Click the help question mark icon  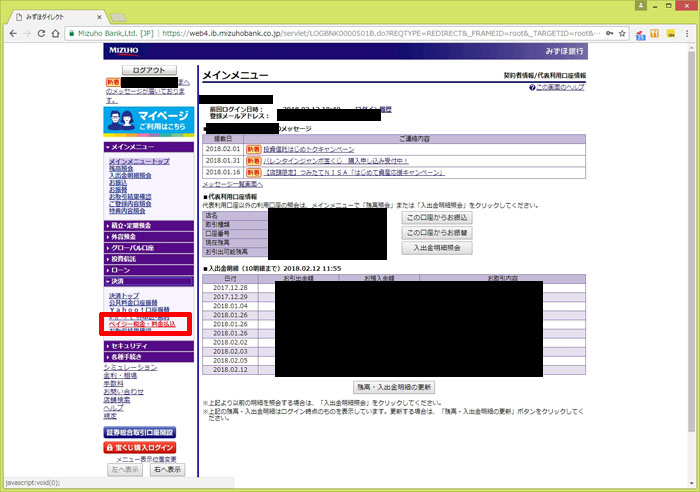click(x=532, y=88)
